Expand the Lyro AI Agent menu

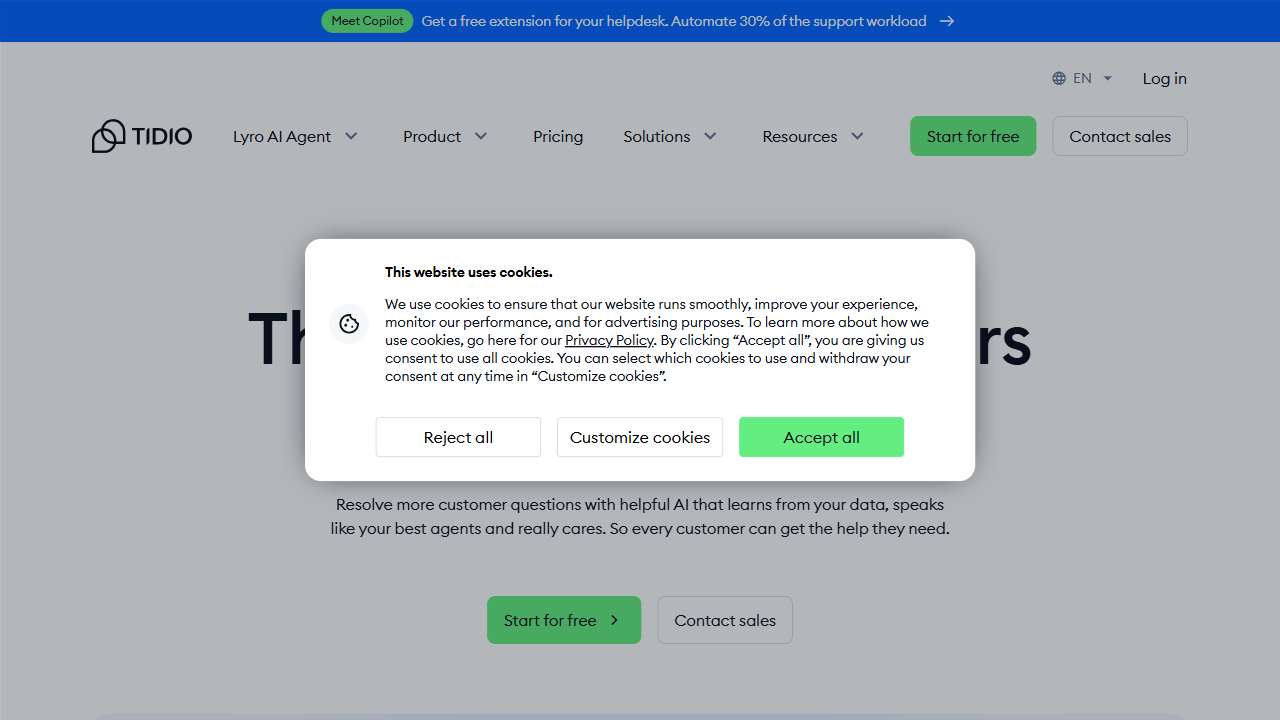(295, 136)
